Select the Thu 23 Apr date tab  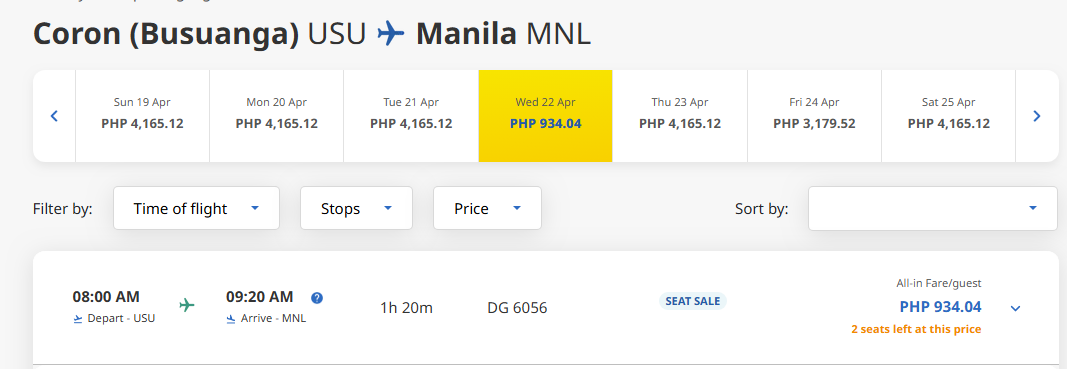point(680,116)
